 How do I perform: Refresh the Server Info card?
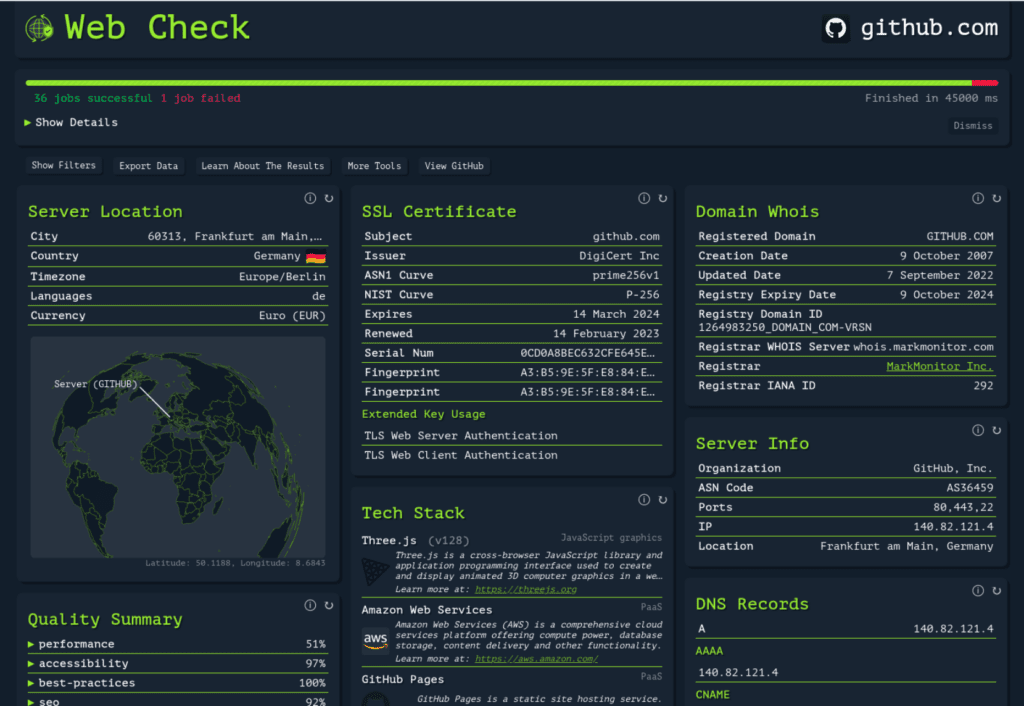coord(997,430)
